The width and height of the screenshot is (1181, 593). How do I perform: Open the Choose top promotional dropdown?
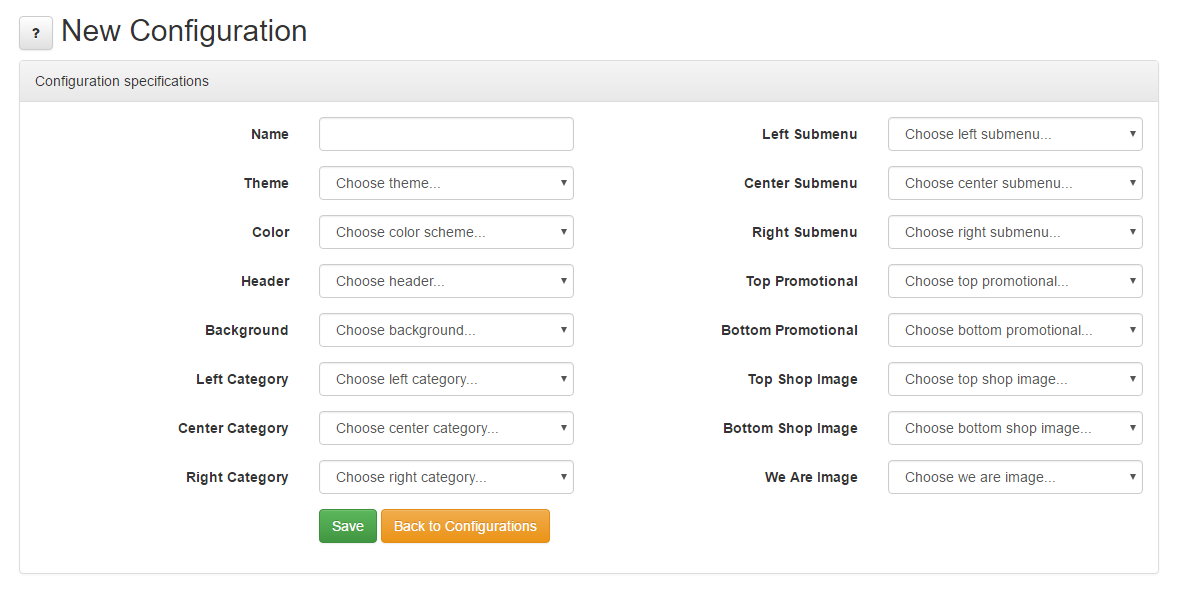tap(1015, 281)
